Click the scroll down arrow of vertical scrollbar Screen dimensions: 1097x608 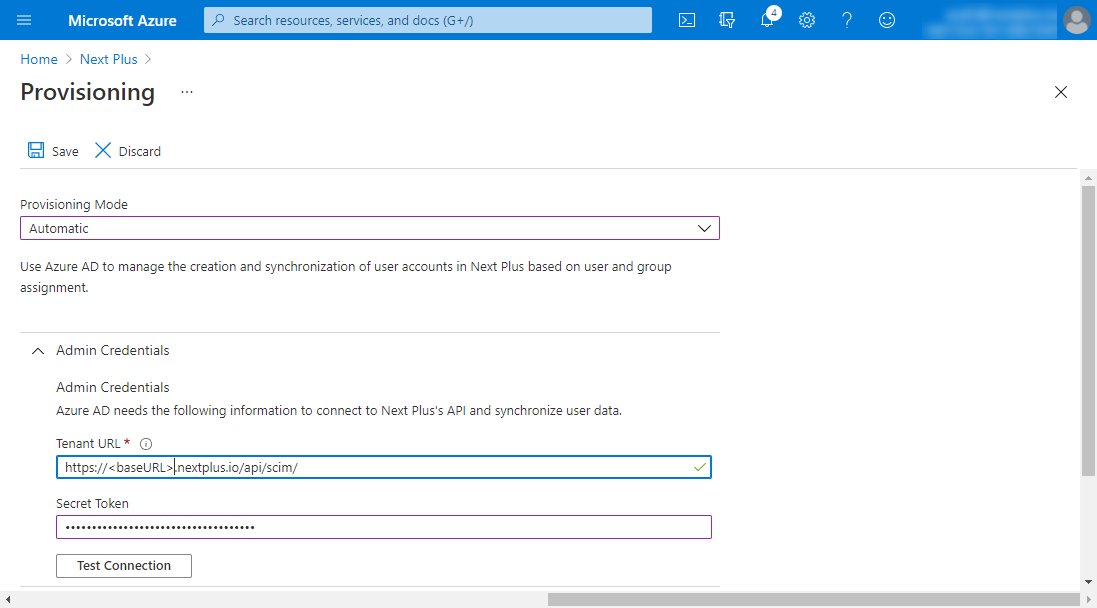point(1088,581)
